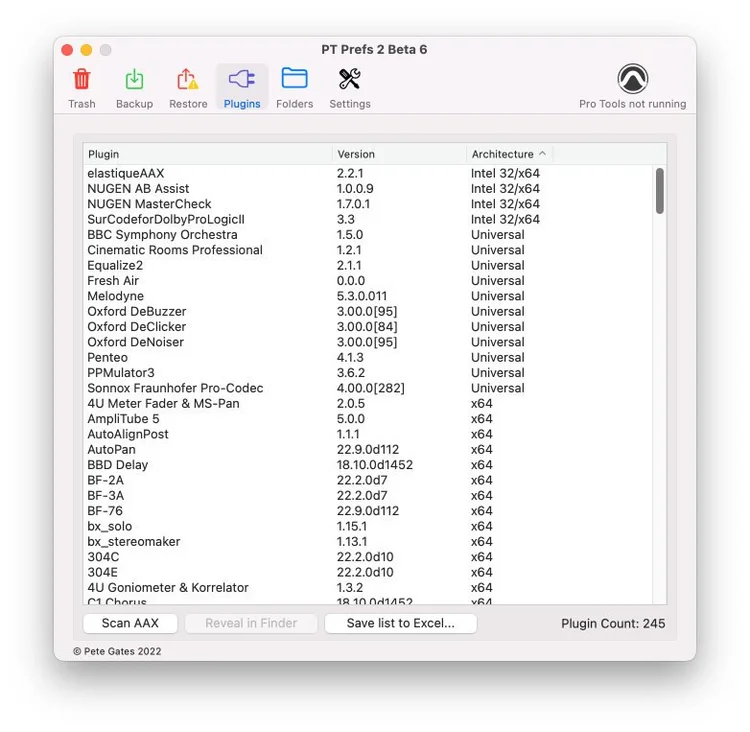Click the Reveal in Finder button
The width and height of the screenshot is (750, 732).
251,623
